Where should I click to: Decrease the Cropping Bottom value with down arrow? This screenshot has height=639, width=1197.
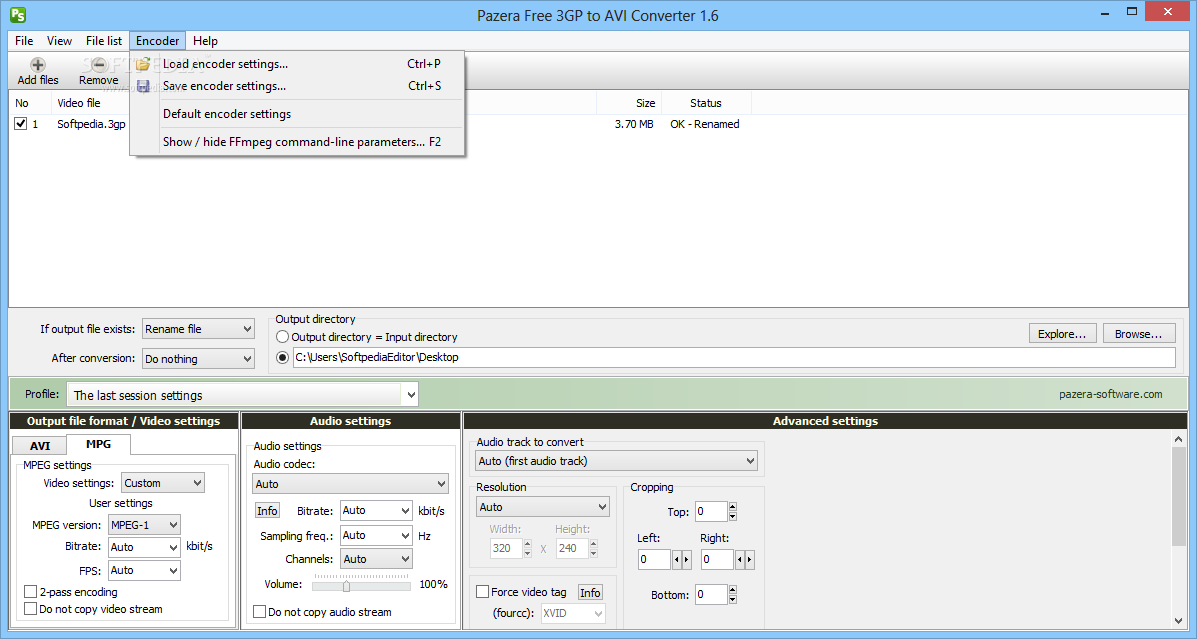tap(733, 599)
